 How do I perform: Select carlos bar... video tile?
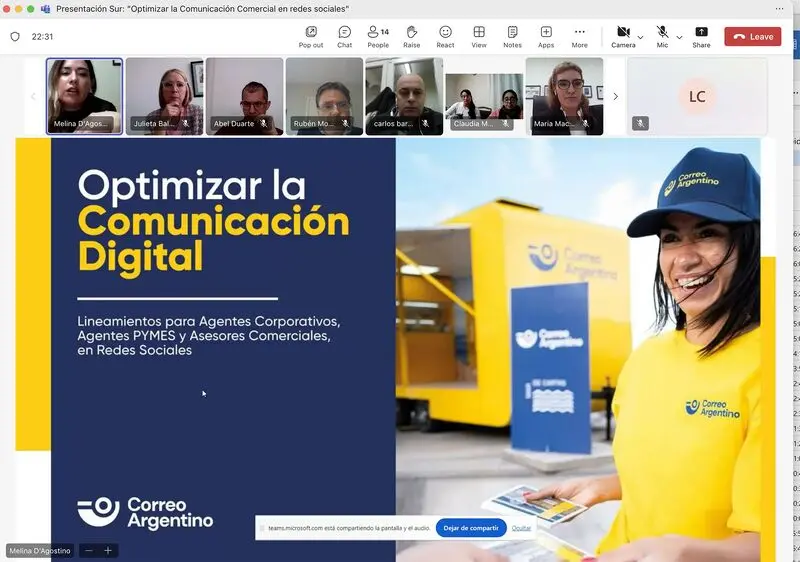click(x=404, y=96)
